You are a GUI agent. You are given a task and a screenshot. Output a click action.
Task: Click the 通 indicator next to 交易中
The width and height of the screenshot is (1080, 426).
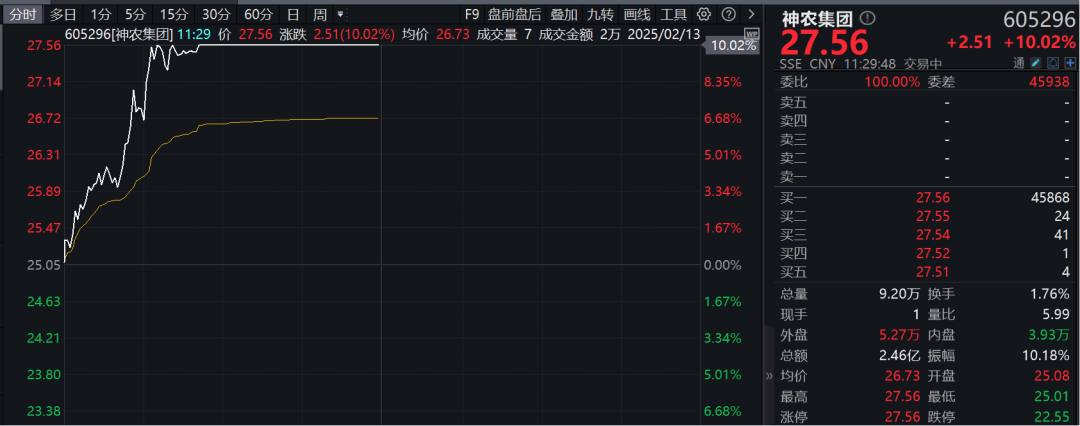1019,63
